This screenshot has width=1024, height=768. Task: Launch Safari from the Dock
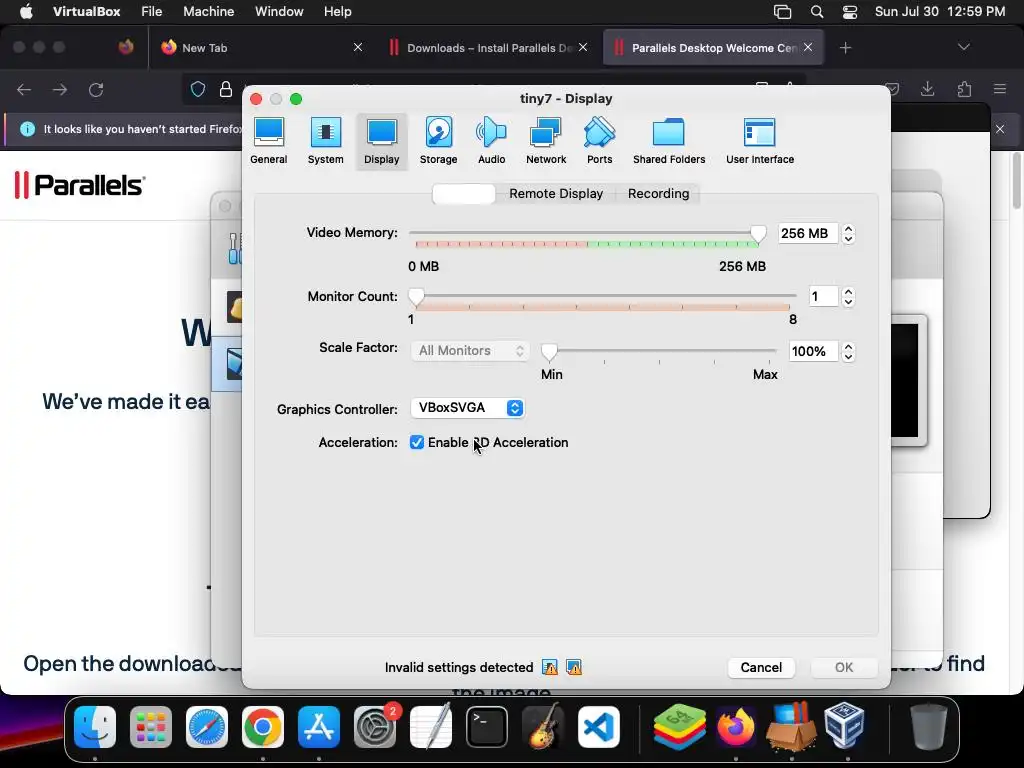(207, 727)
